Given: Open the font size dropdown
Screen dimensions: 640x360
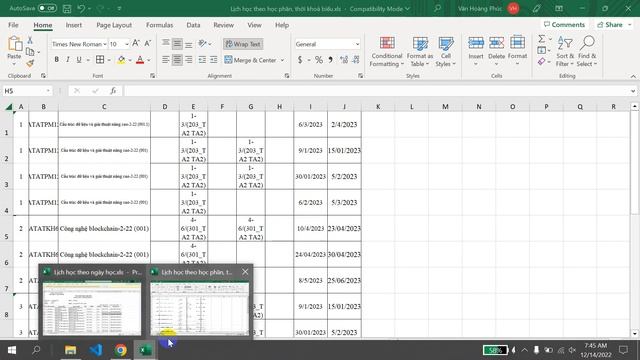Looking at the screenshot, I should point(127,44).
